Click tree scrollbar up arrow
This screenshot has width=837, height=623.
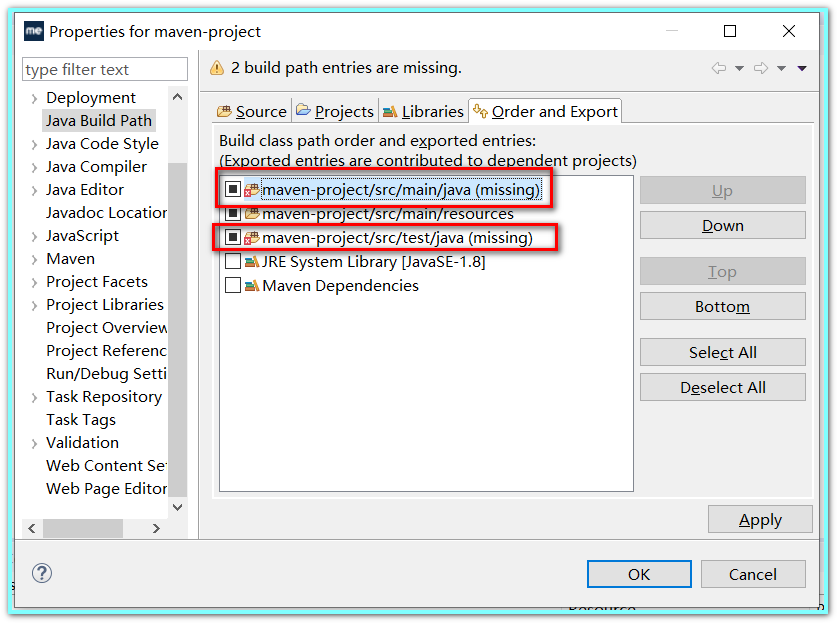tap(178, 97)
